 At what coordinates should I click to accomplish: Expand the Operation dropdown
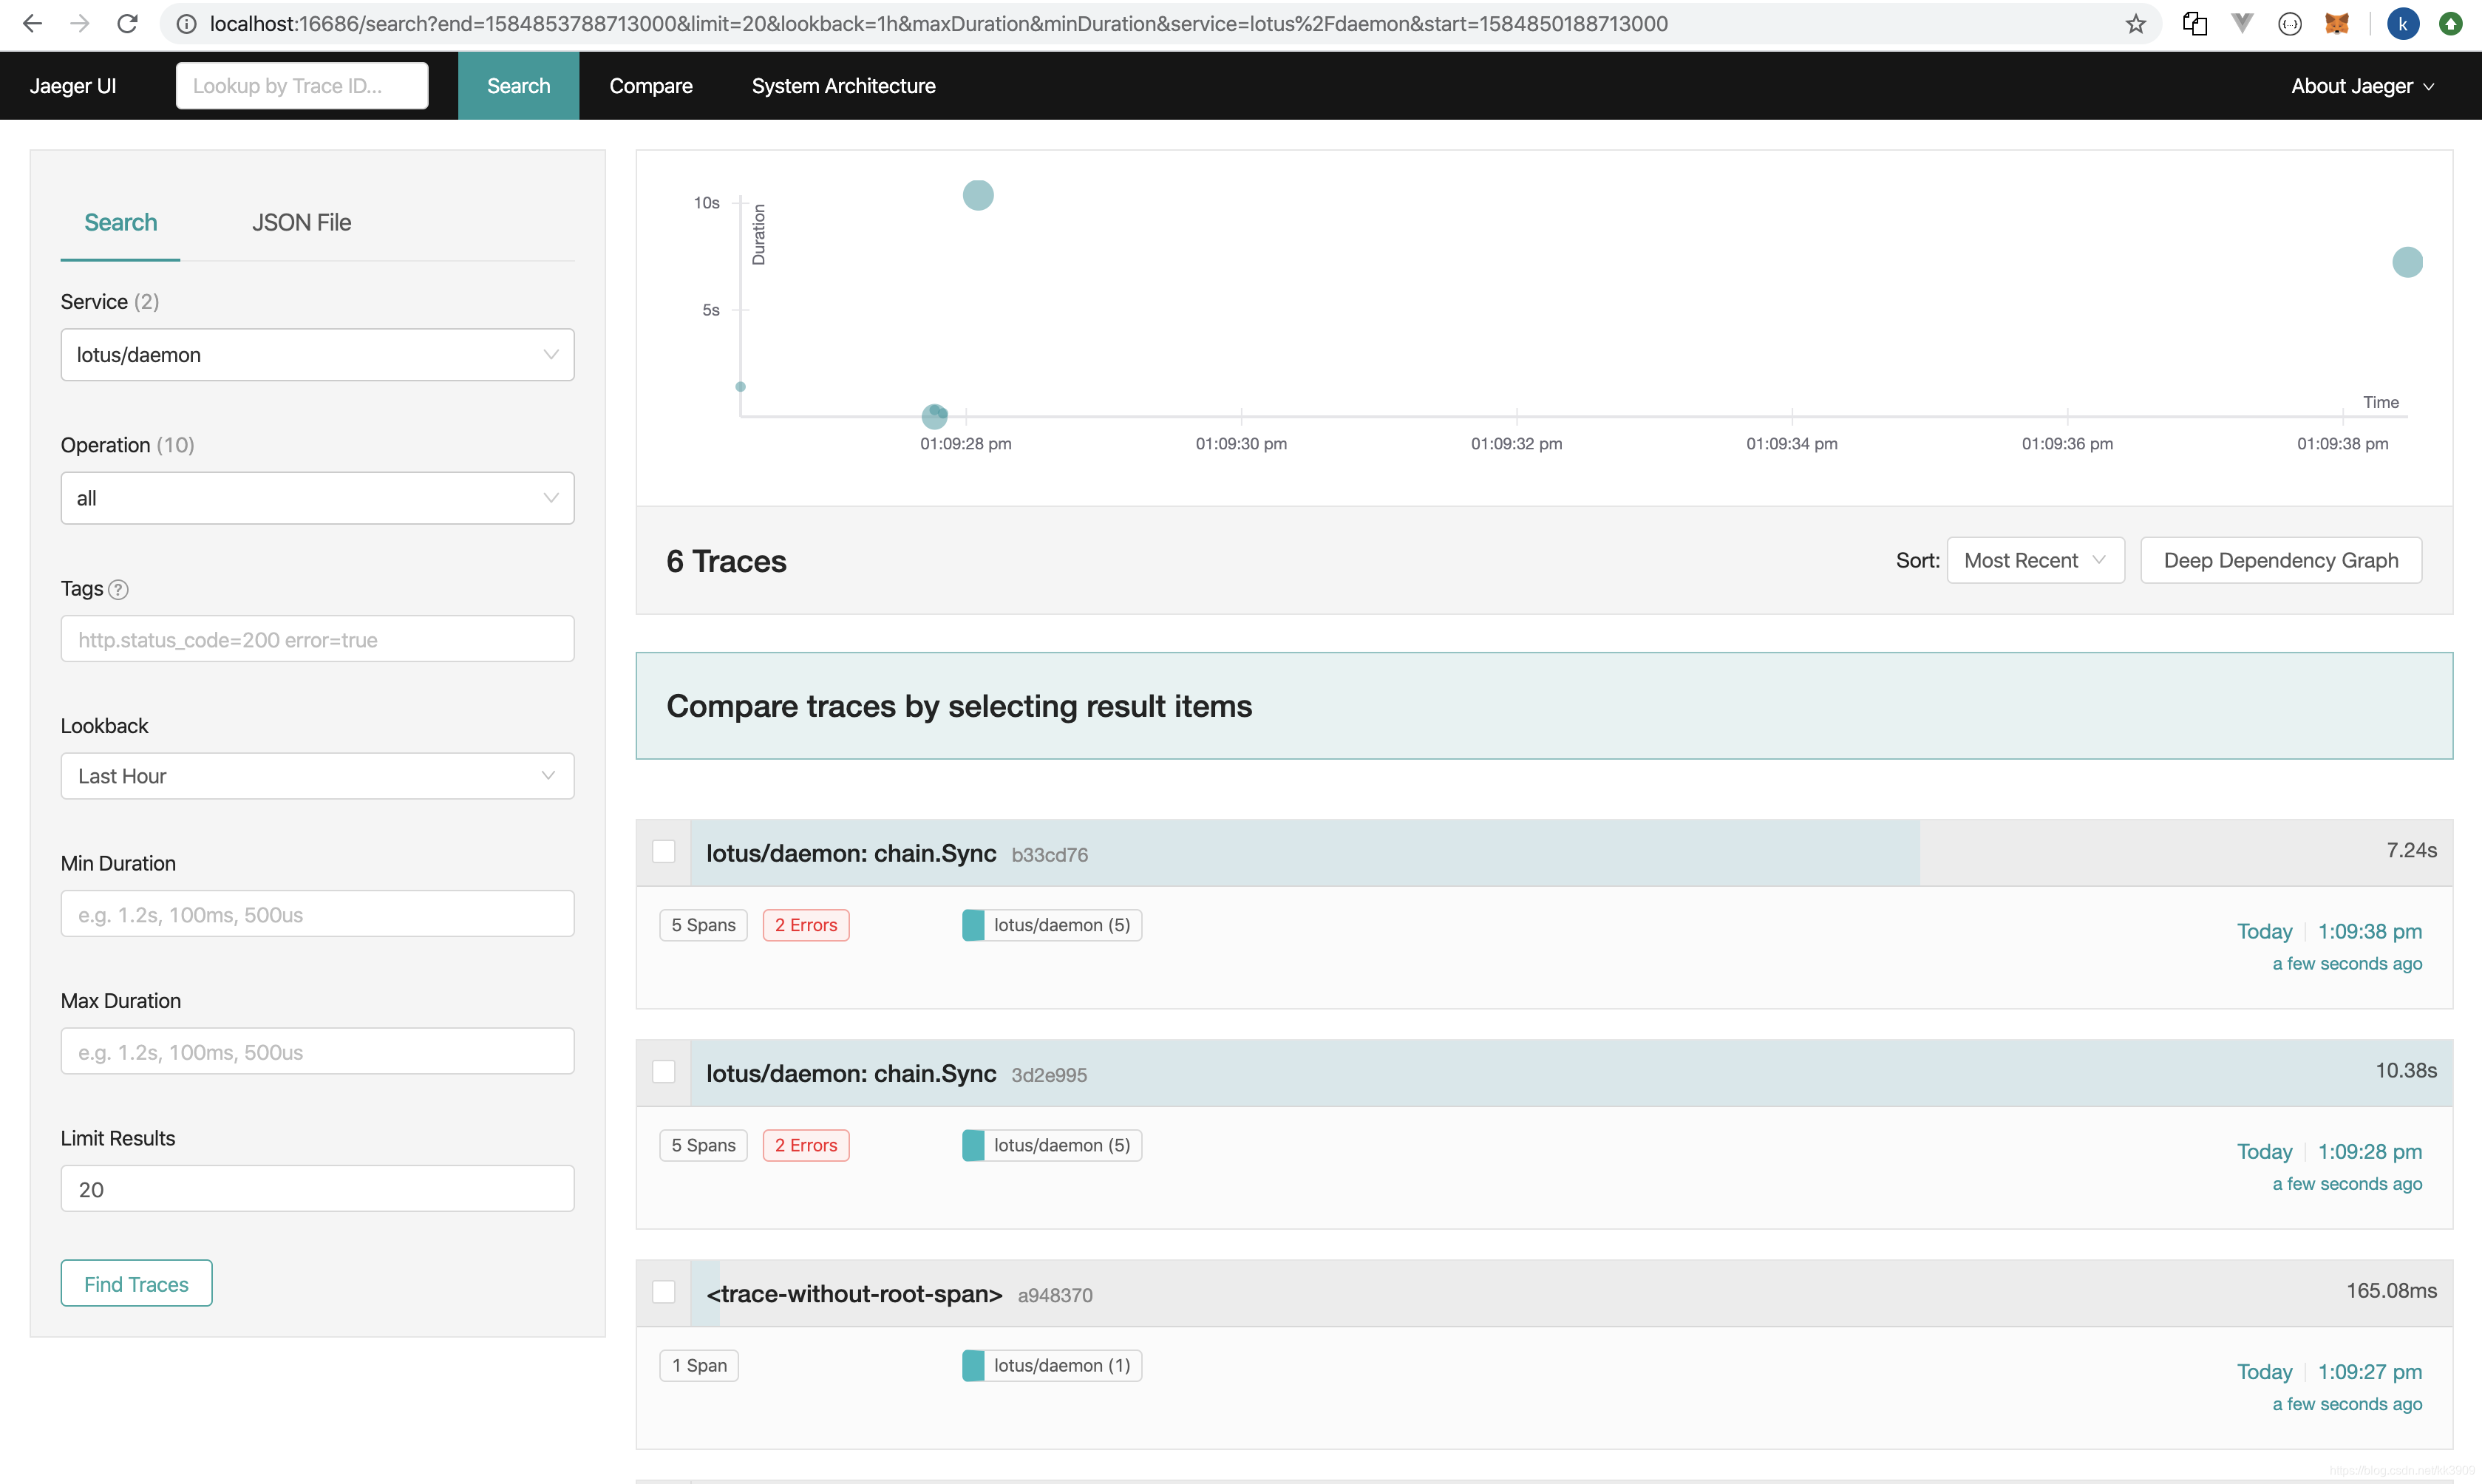coord(317,498)
